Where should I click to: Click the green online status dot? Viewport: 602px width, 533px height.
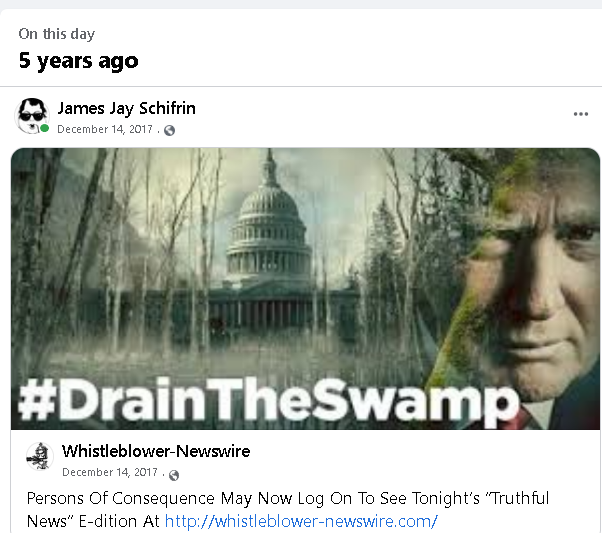[45, 128]
